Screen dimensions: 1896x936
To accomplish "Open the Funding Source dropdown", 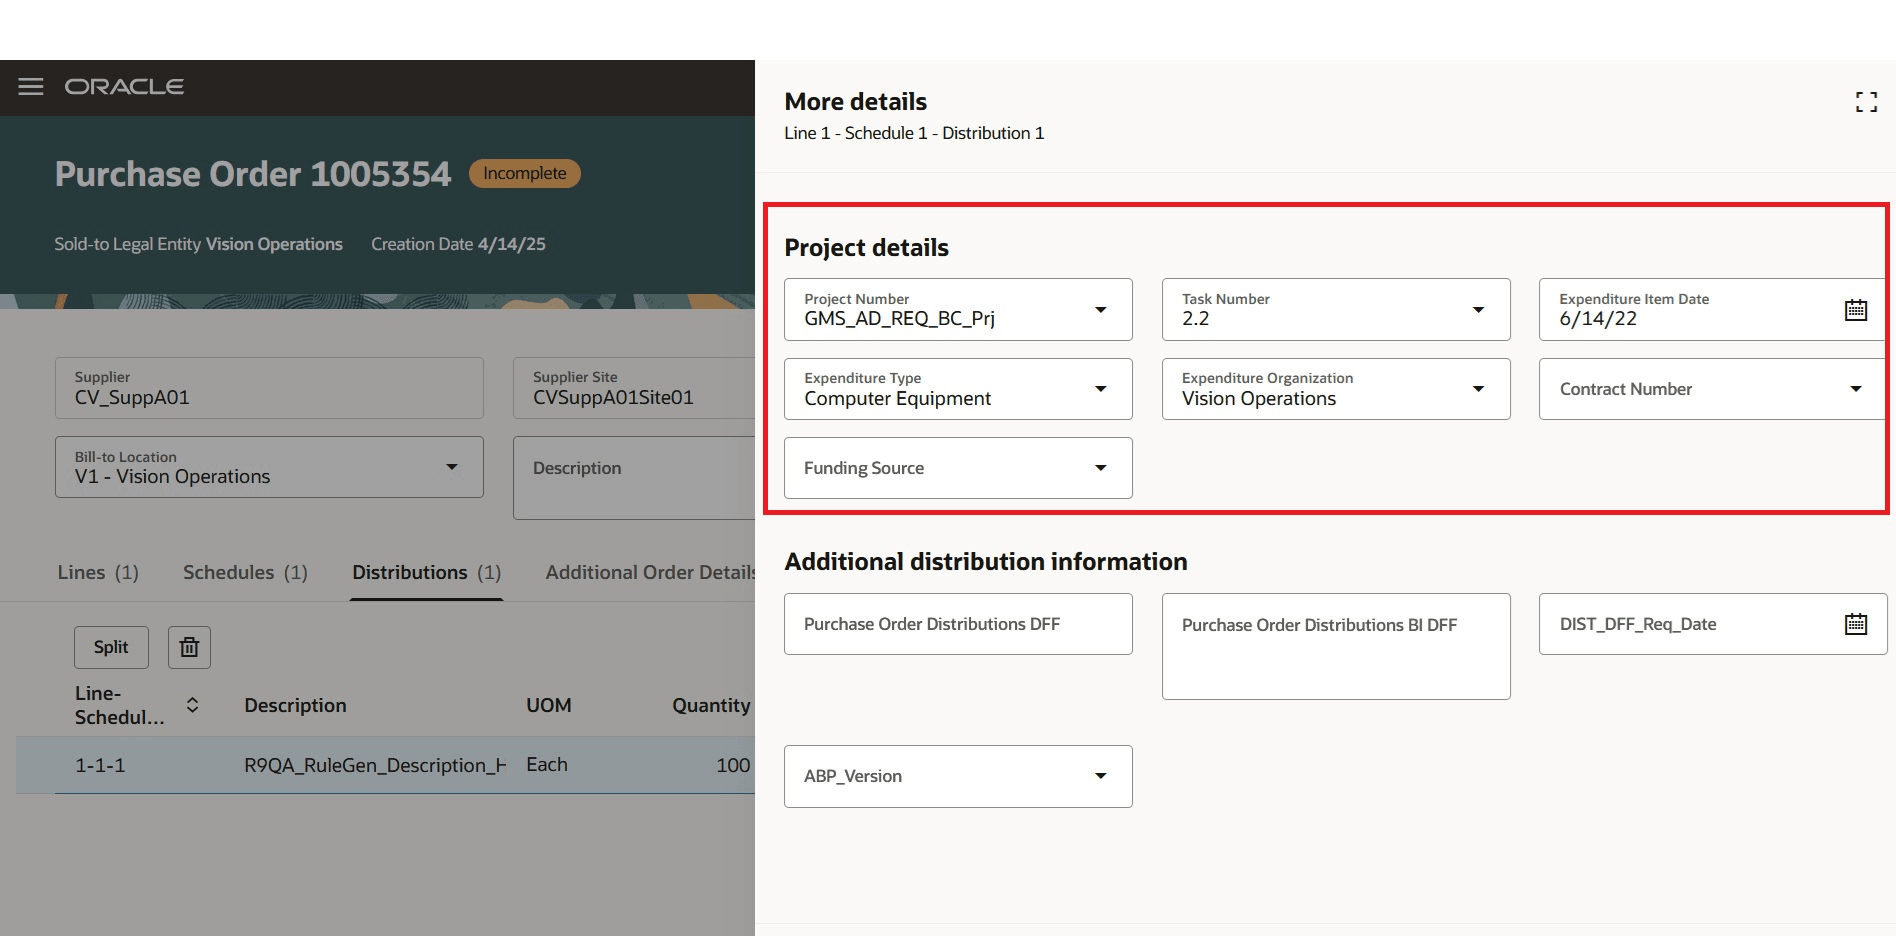I will pyautogui.click(x=1100, y=468).
